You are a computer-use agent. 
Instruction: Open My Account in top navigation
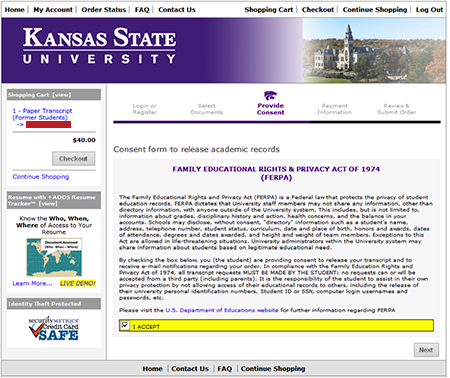pos(53,10)
